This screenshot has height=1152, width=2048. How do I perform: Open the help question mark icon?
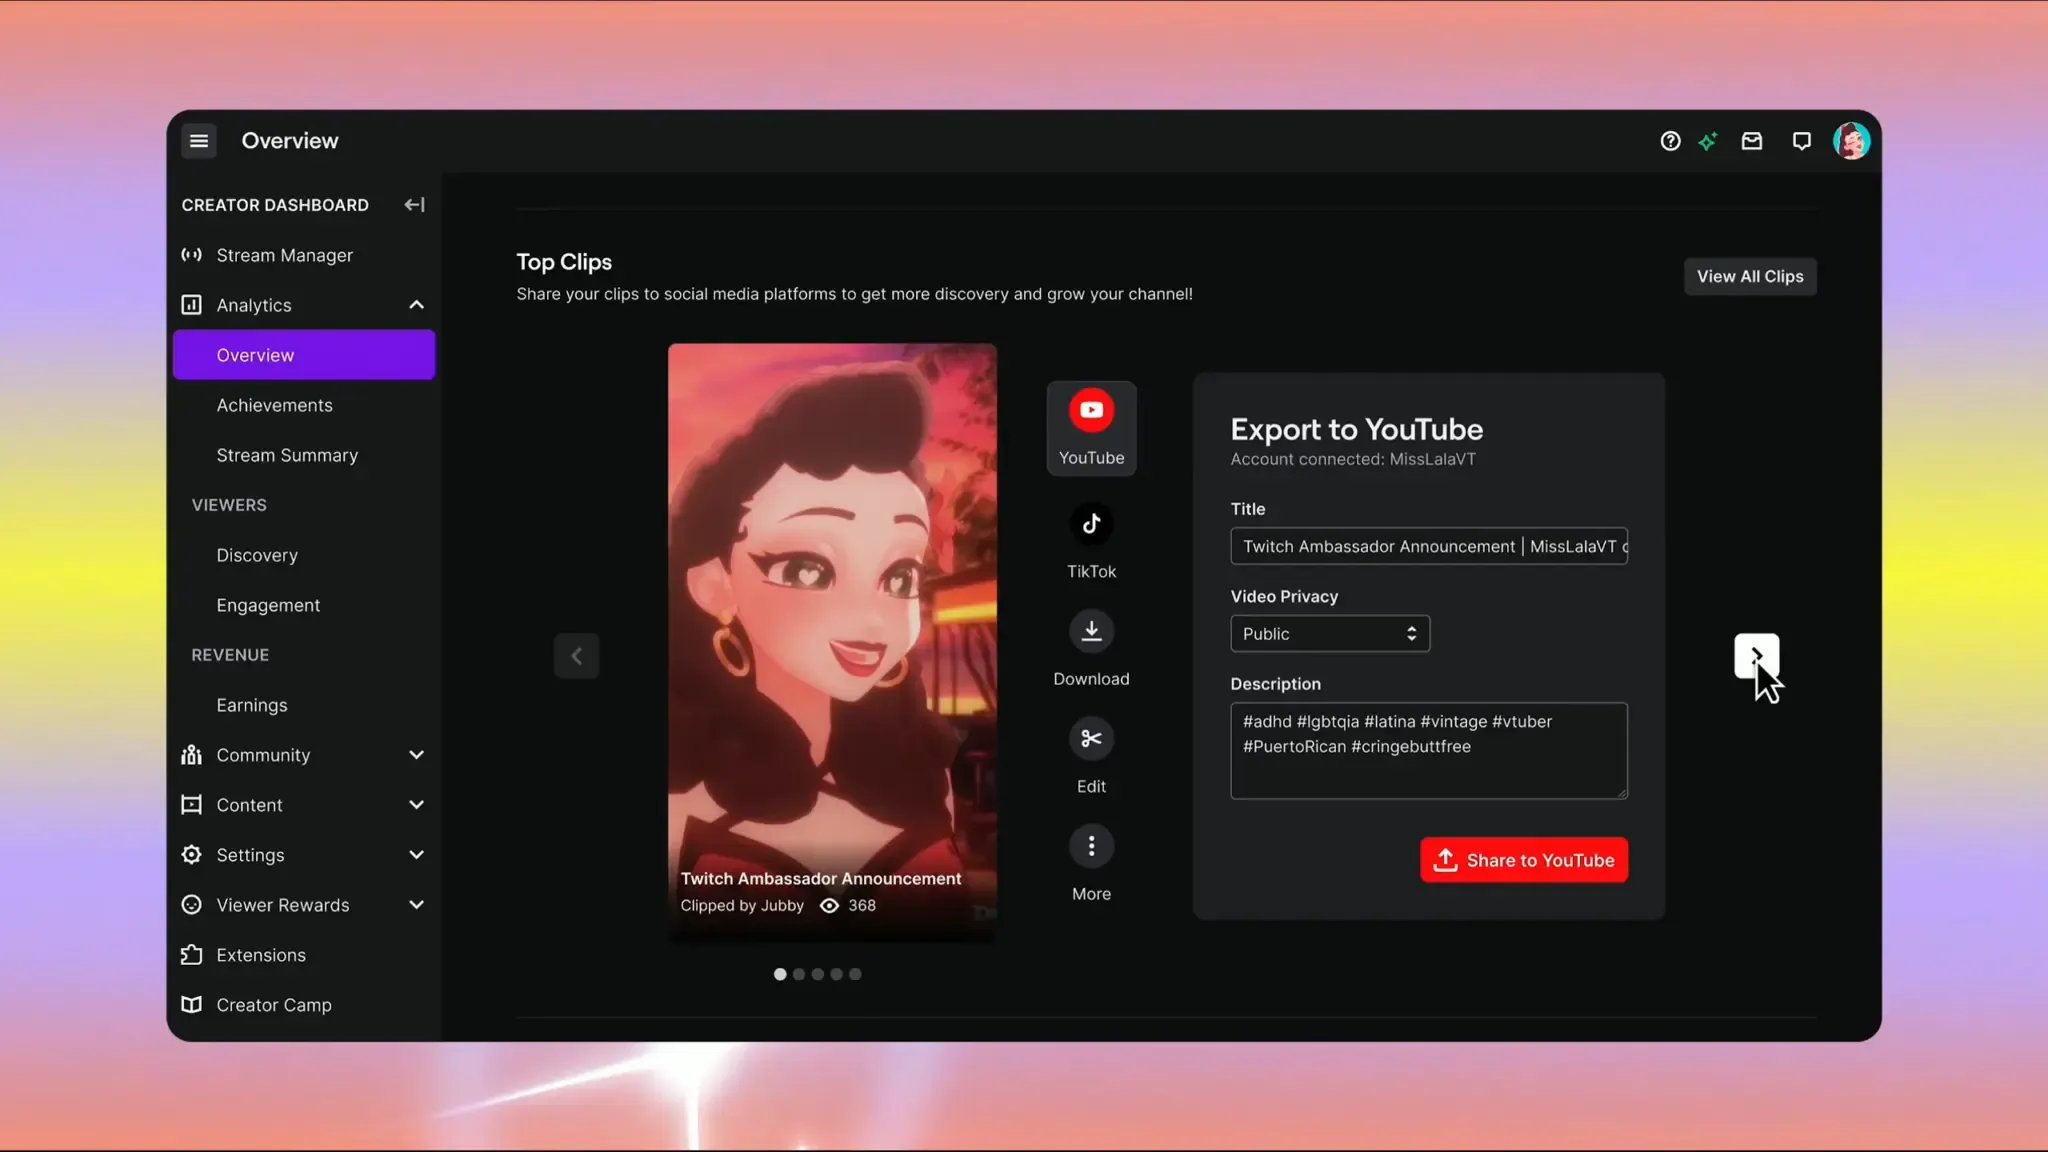pyautogui.click(x=1670, y=141)
